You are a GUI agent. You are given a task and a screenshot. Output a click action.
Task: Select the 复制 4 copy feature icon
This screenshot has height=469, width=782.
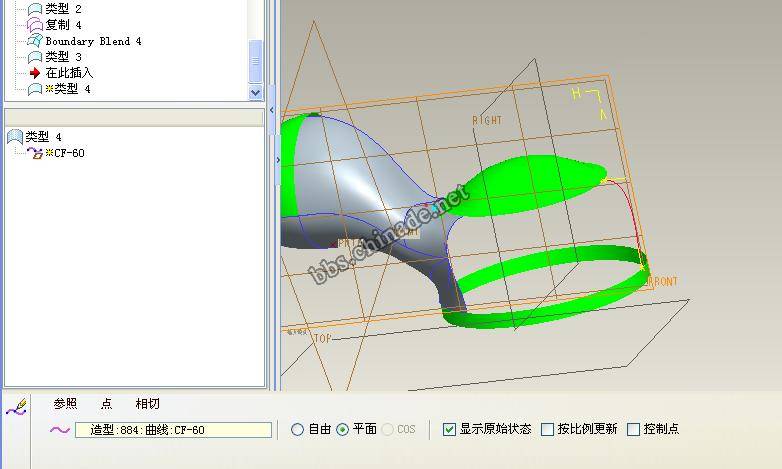[35, 24]
